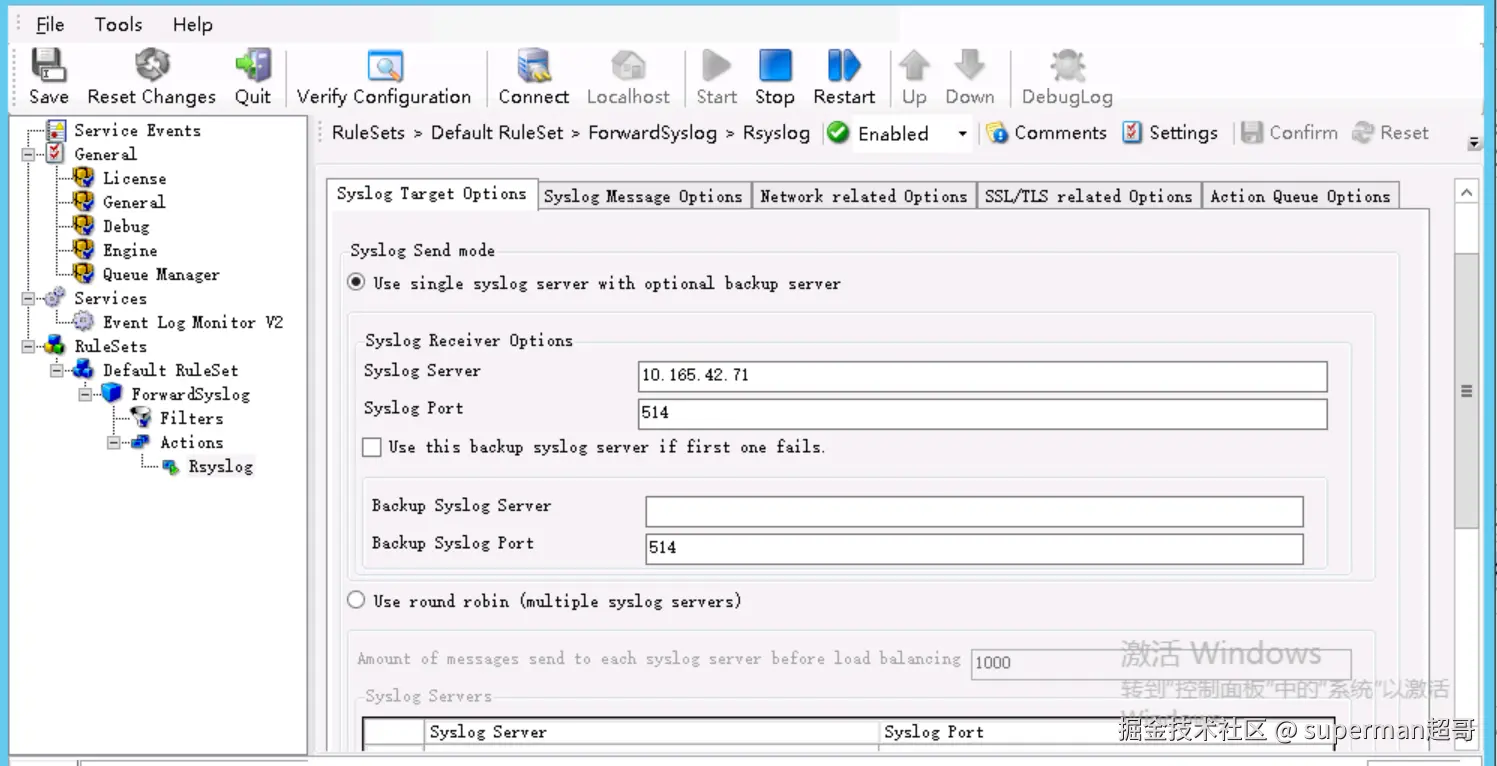Viewport: 1497px width, 766px height.
Task: Click the Down arrow toolbar icon
Action: (x=969, y=66)
